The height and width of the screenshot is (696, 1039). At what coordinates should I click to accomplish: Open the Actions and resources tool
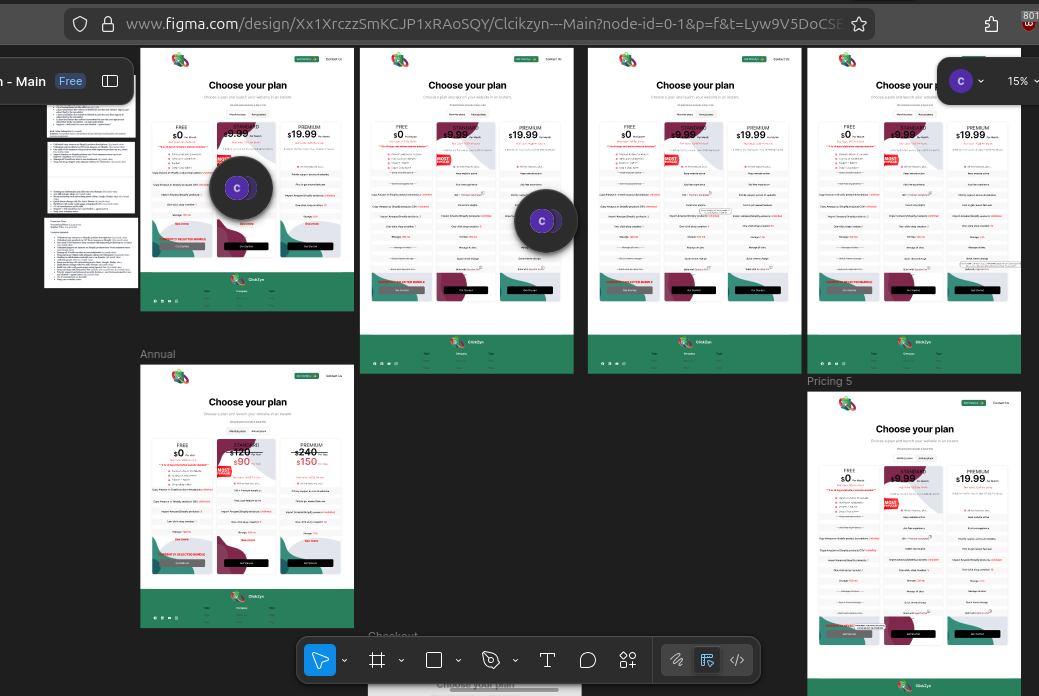pos(628,660)
